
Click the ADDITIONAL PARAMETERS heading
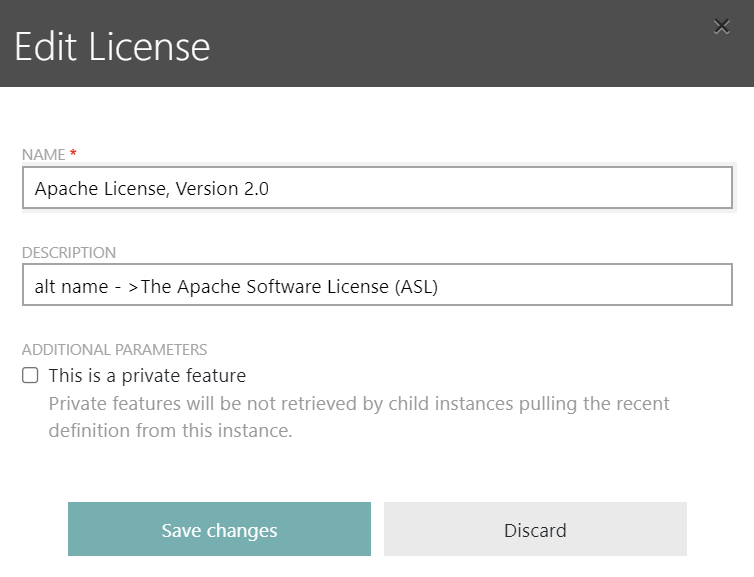pyautogui.click(x=114, y=350)
